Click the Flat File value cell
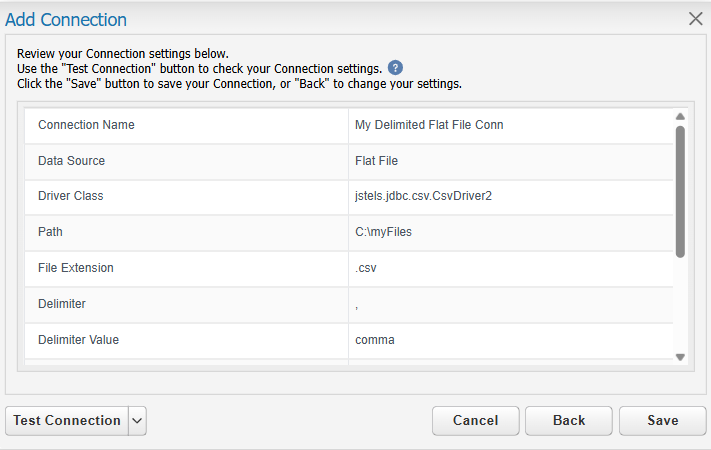Viewport: 711px width, 450px height. pos(511,161)
